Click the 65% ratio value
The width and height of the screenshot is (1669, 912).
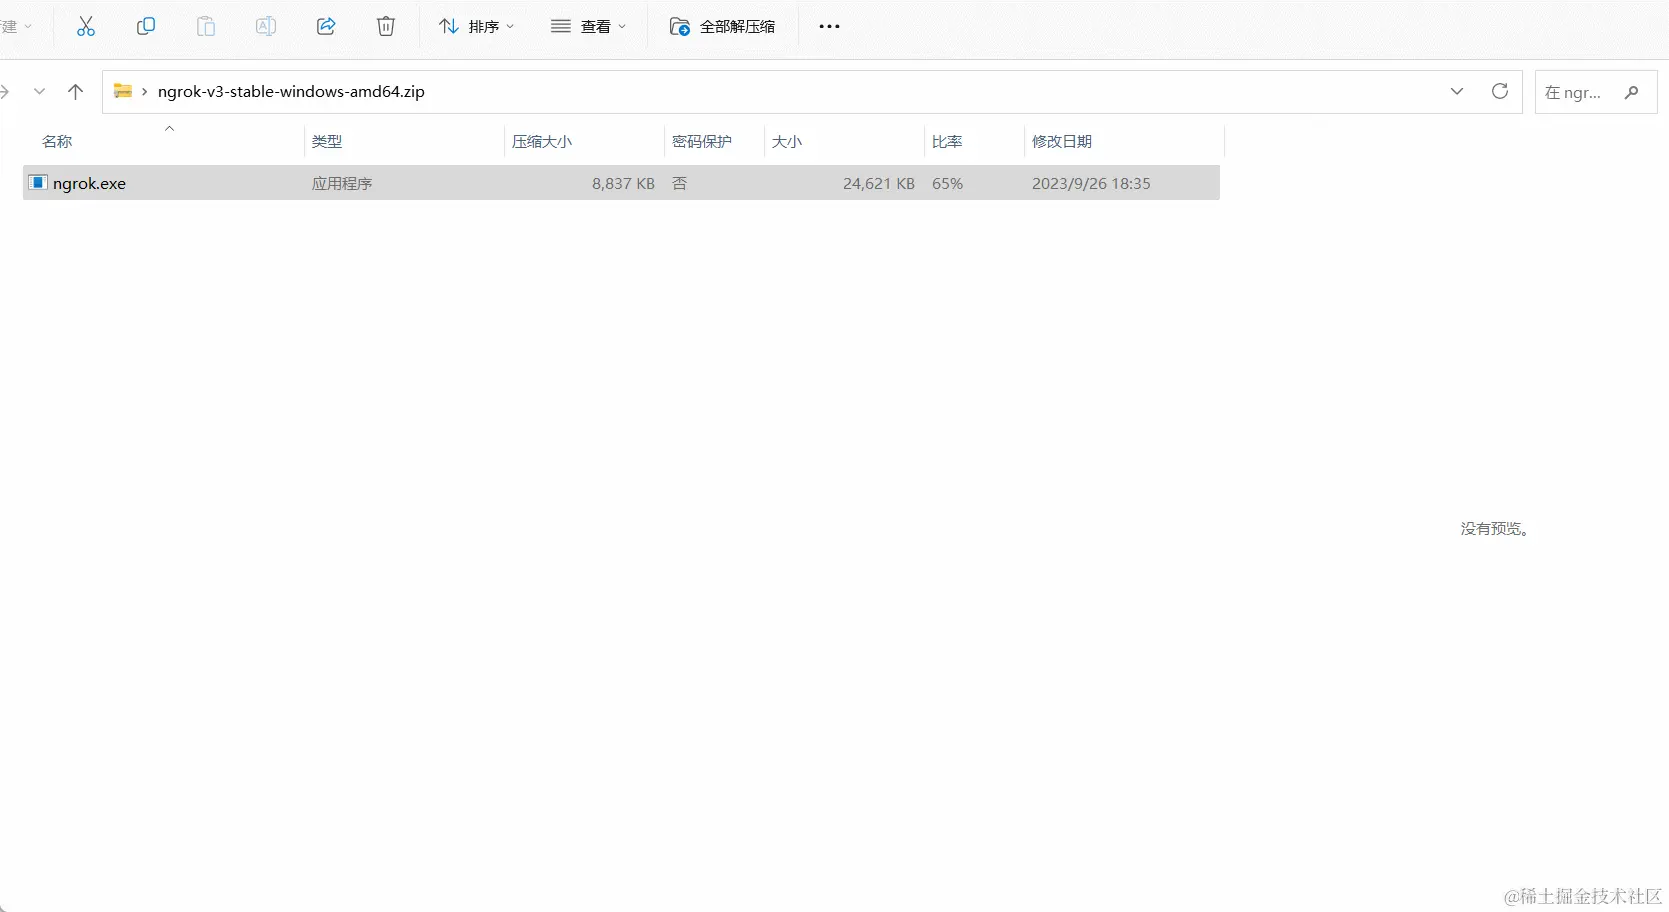tap(948, 184)
